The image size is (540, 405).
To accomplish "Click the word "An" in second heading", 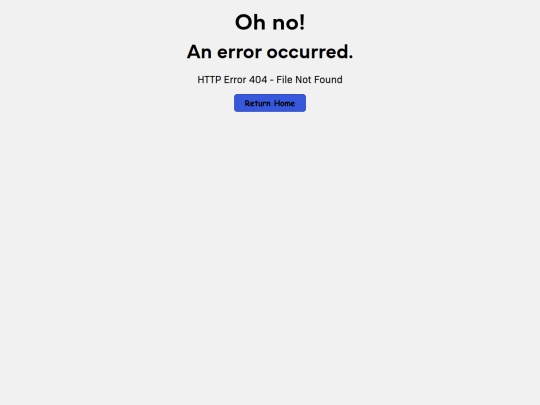I will (x=199, y=52).
